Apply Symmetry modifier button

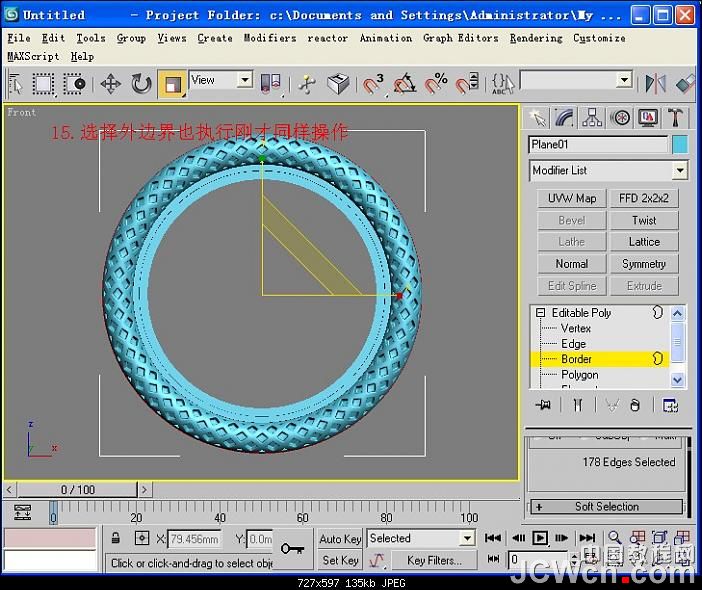[644, 264]
